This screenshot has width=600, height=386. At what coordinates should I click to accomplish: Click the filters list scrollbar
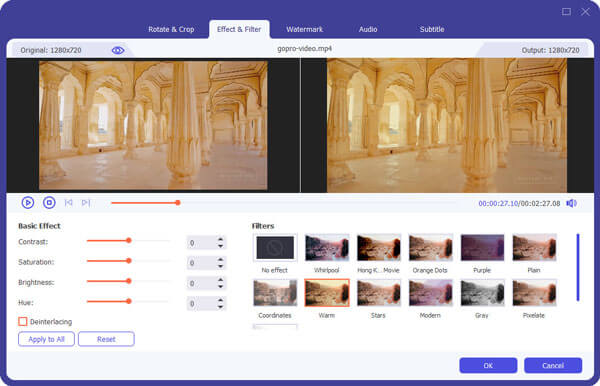coord(578,267)
